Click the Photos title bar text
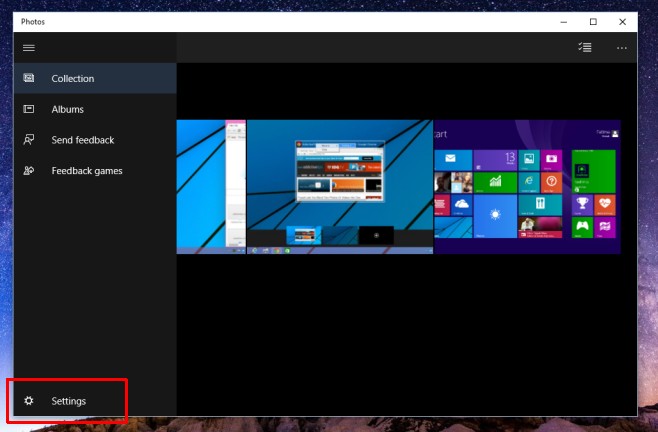Screen dimensions: 658x432 (x=32, y=21)
